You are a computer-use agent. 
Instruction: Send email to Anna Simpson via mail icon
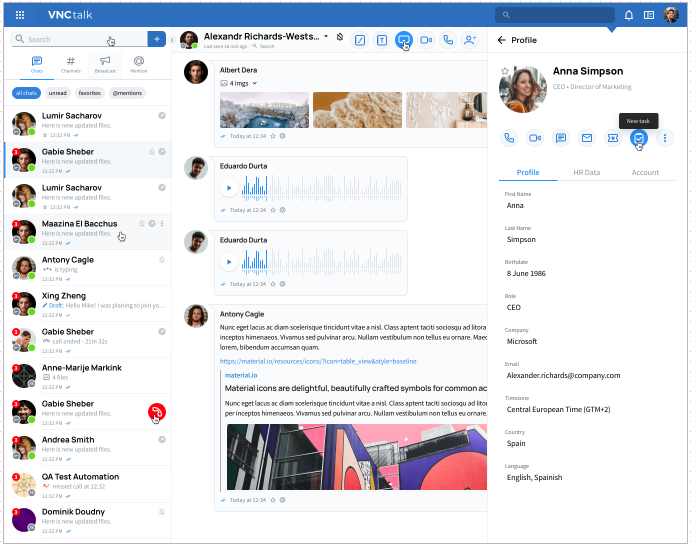tap(587, 138)
